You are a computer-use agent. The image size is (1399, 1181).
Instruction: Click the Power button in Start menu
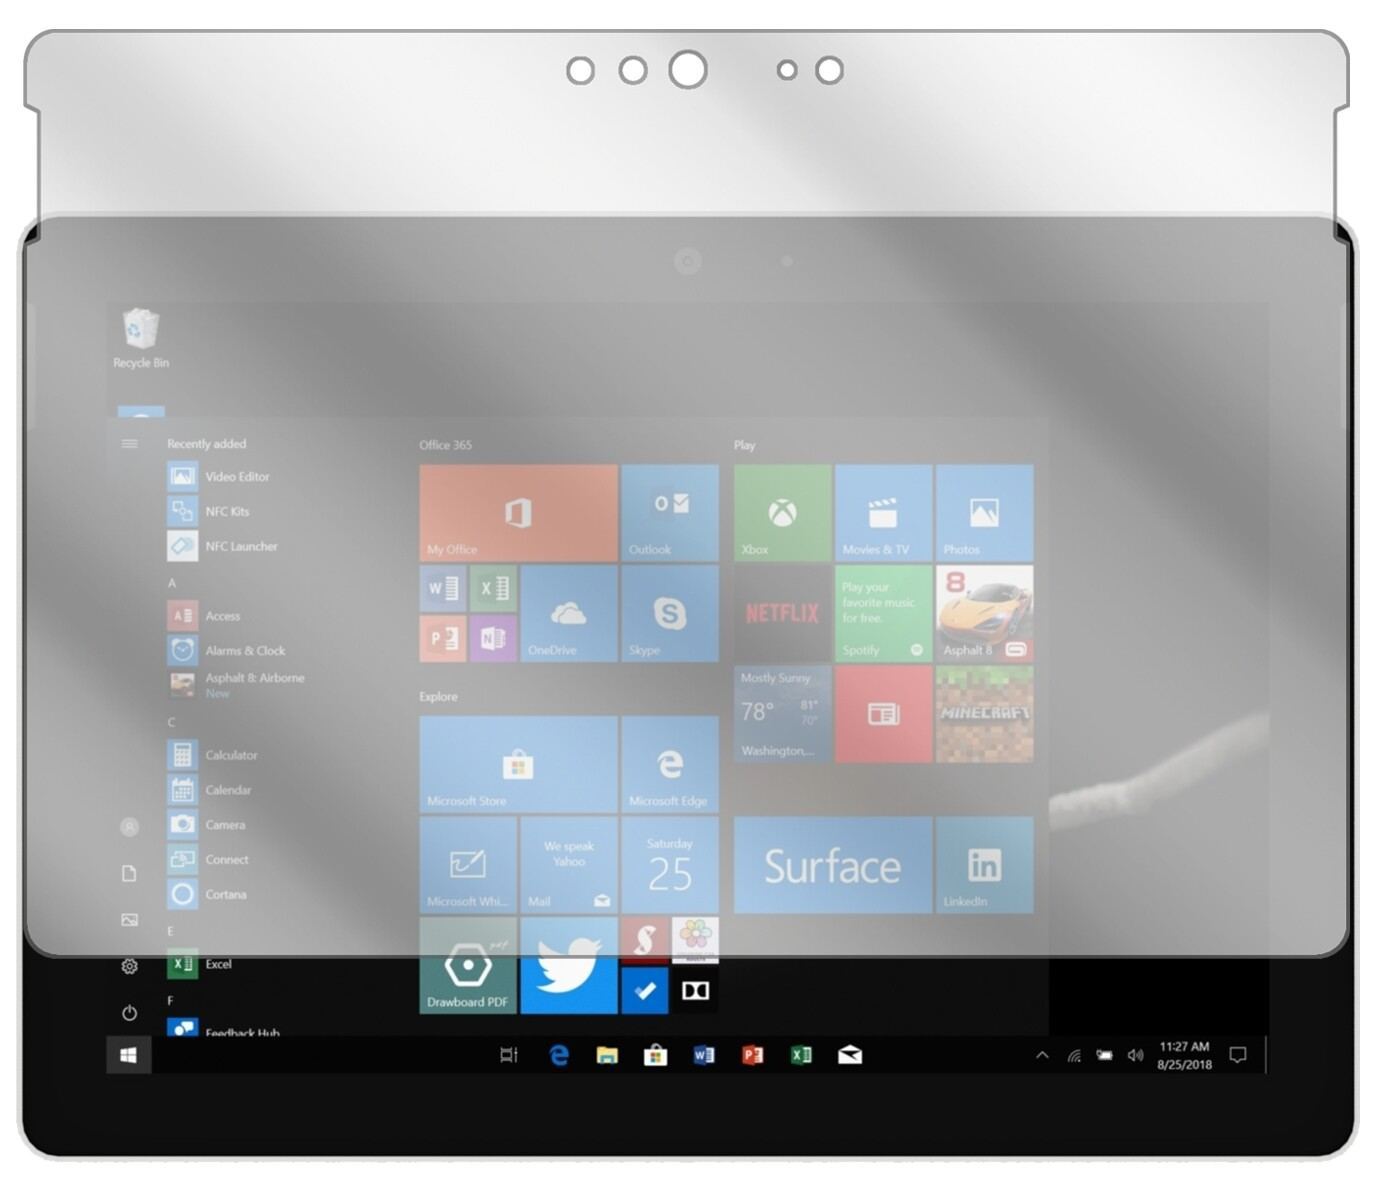click(x=129, y=1012)
